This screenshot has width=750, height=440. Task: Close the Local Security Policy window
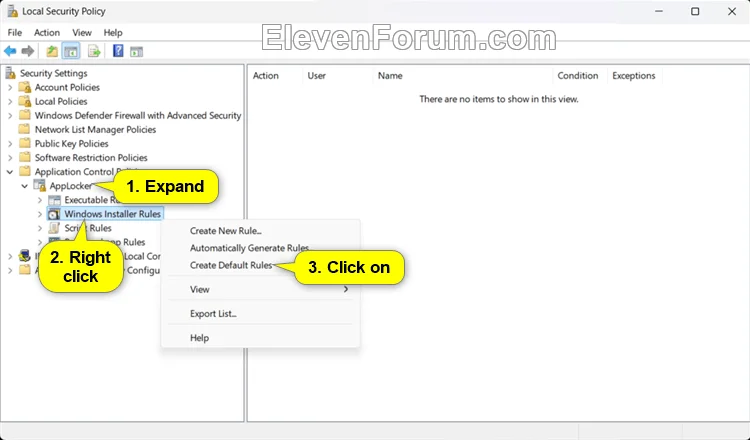(731, 11)
